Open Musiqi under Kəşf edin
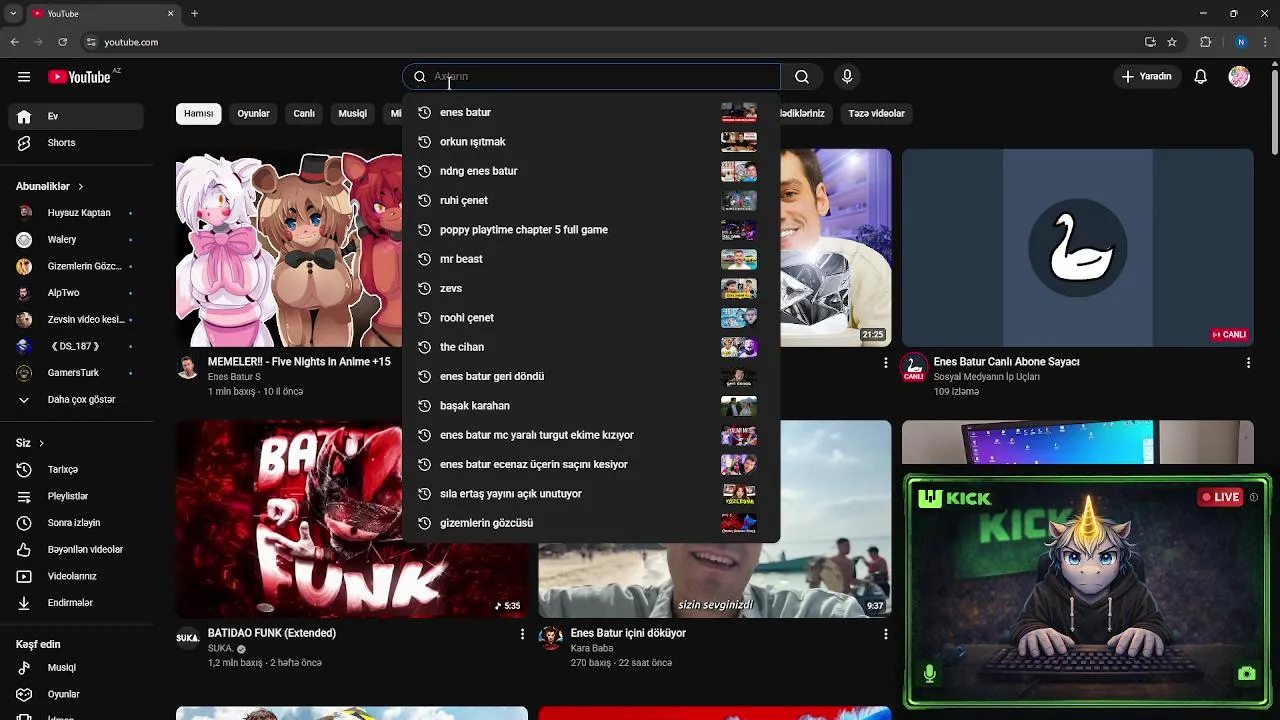 tap(76, 668)
